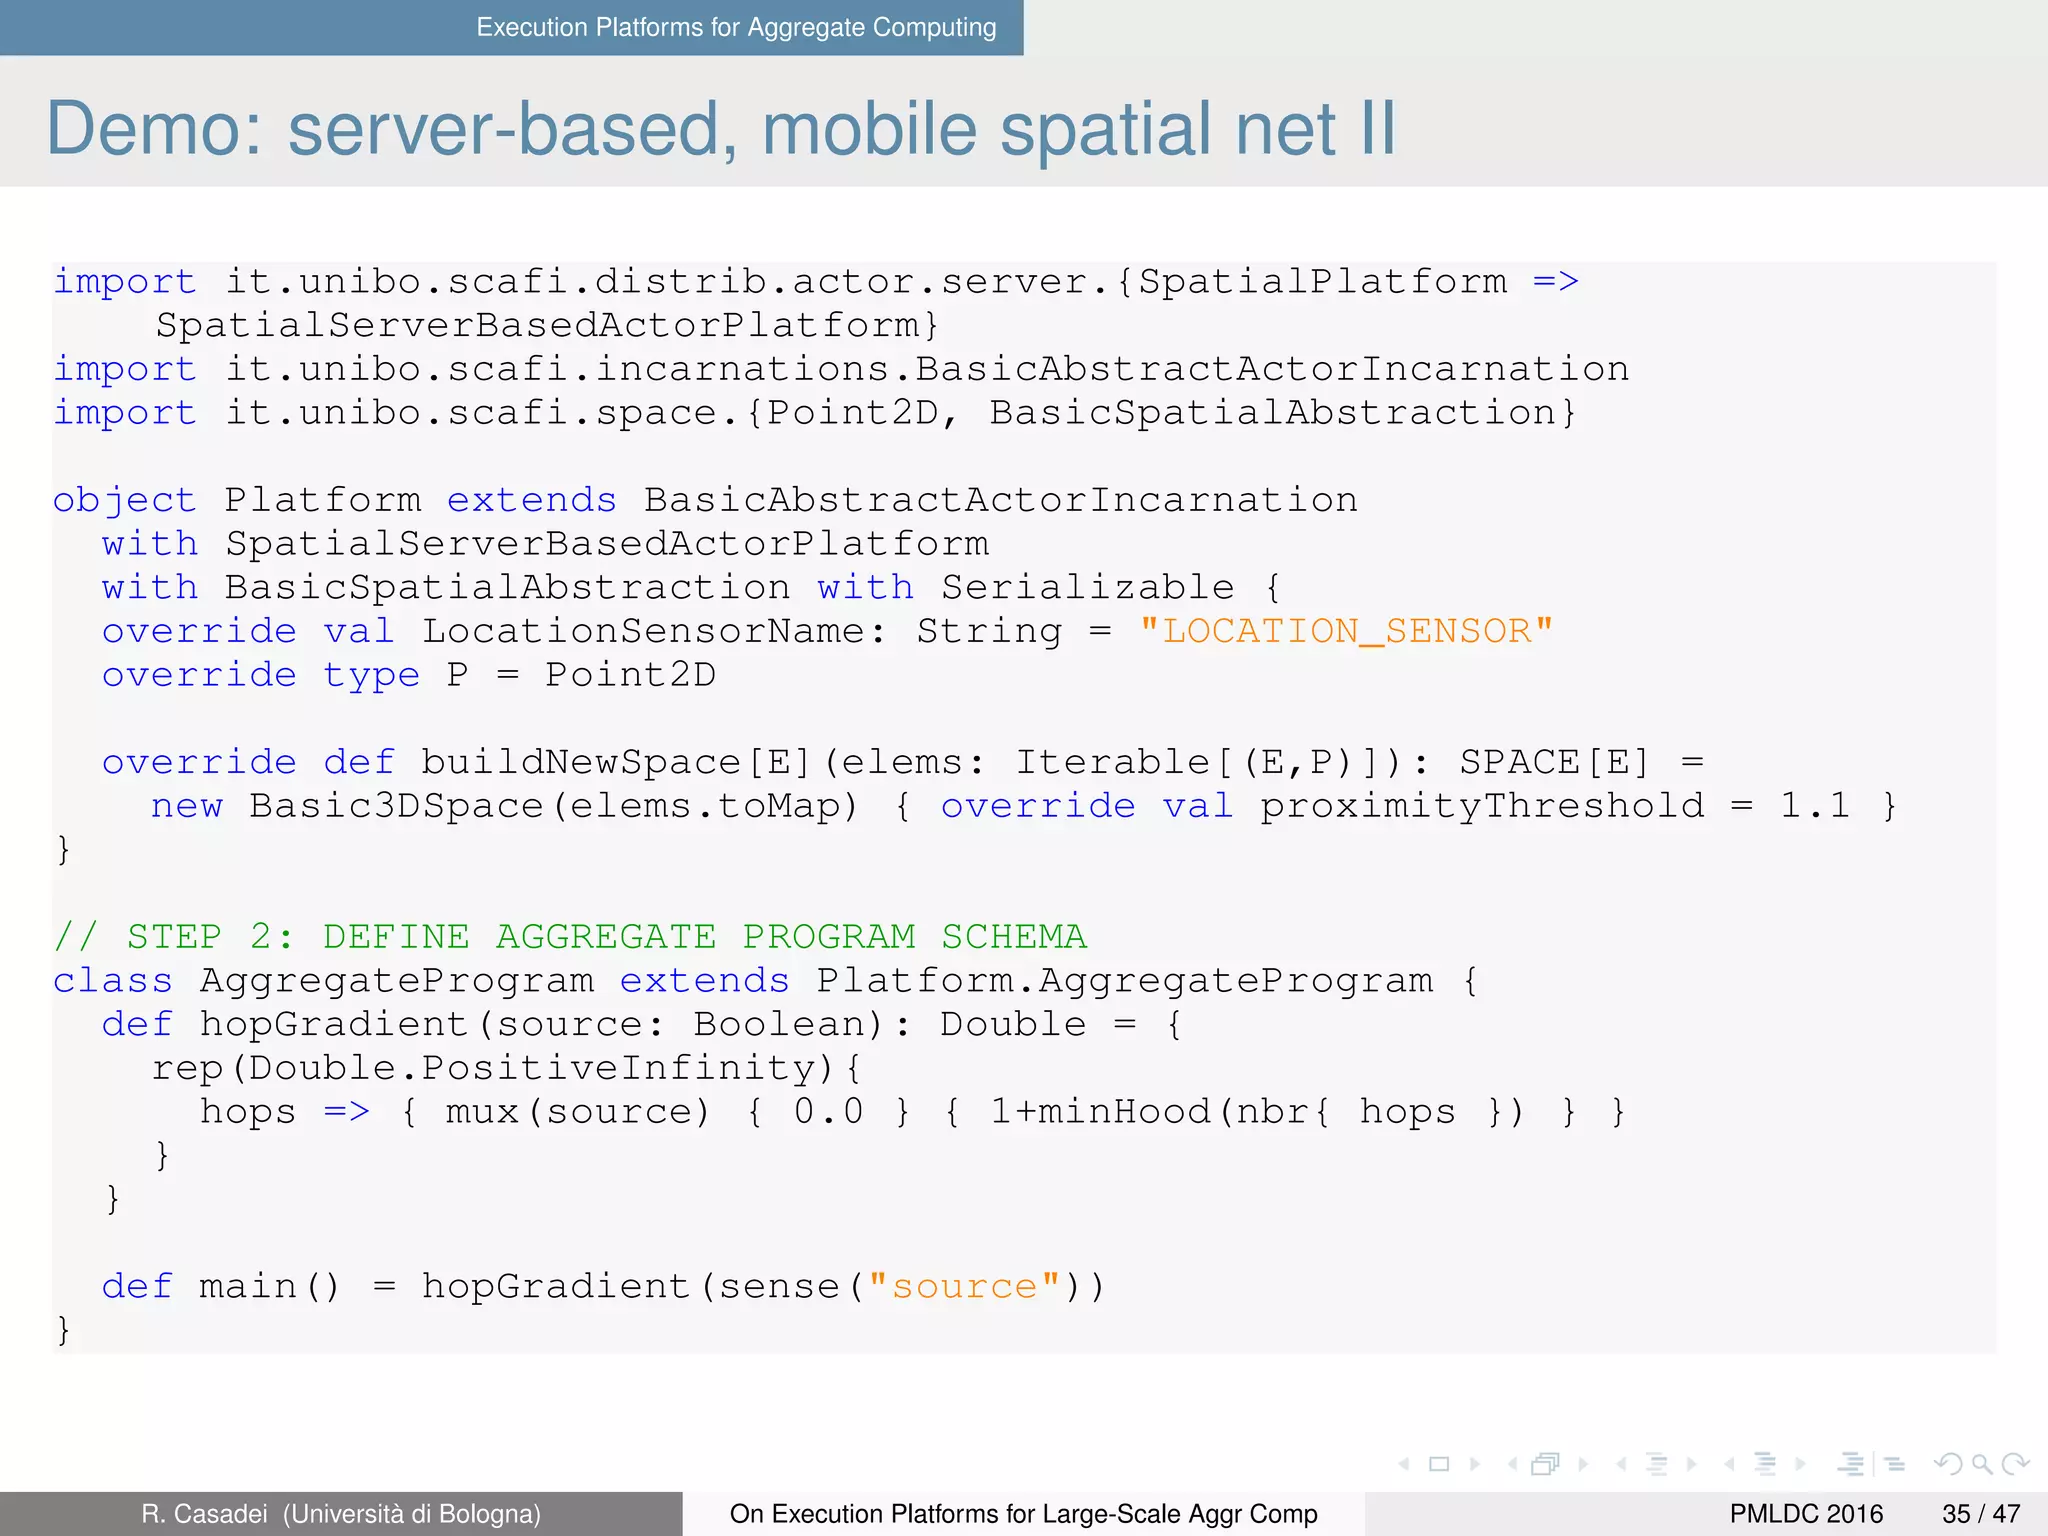Click the presentation outline icon left of divider

pyautogui.click(x=1851, y=1464)
